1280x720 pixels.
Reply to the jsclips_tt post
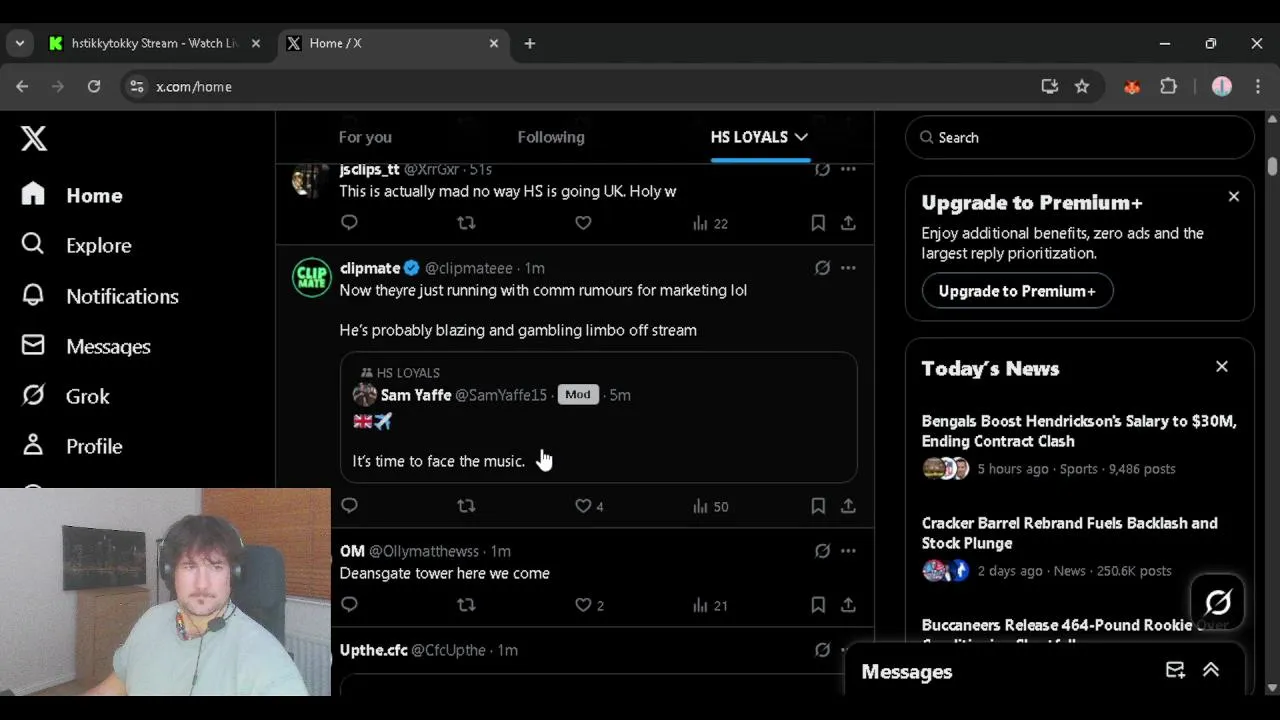point(349,223)
